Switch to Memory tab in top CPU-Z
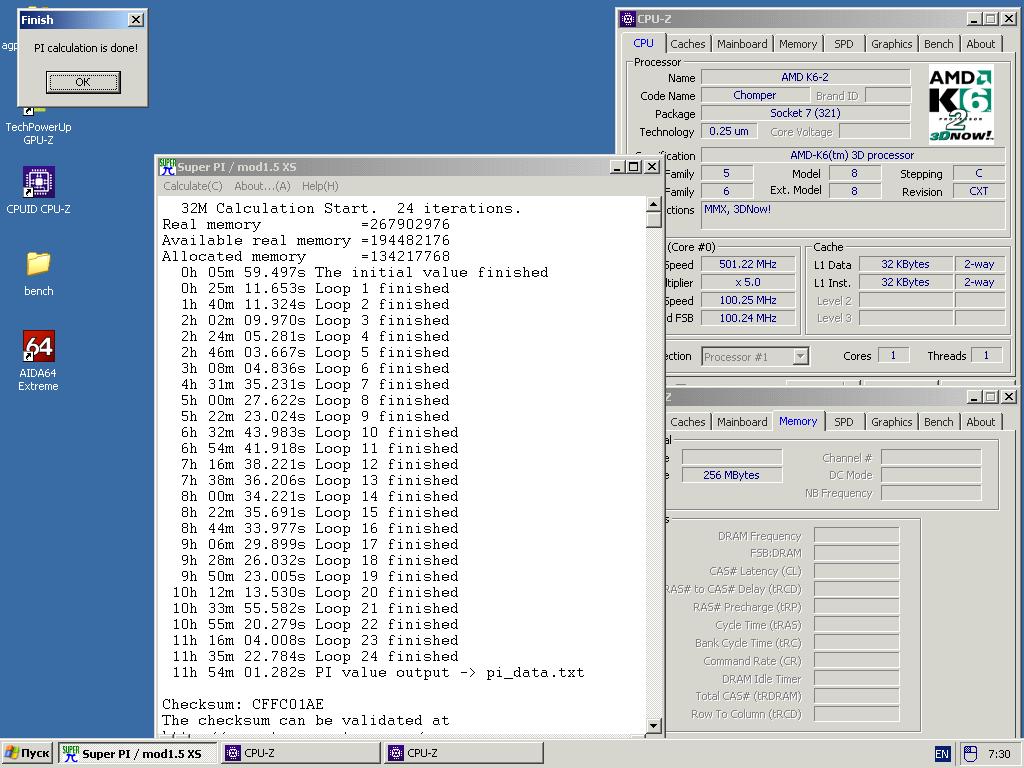The height and width of the screenshot is (768, 1024). point(797,44)
